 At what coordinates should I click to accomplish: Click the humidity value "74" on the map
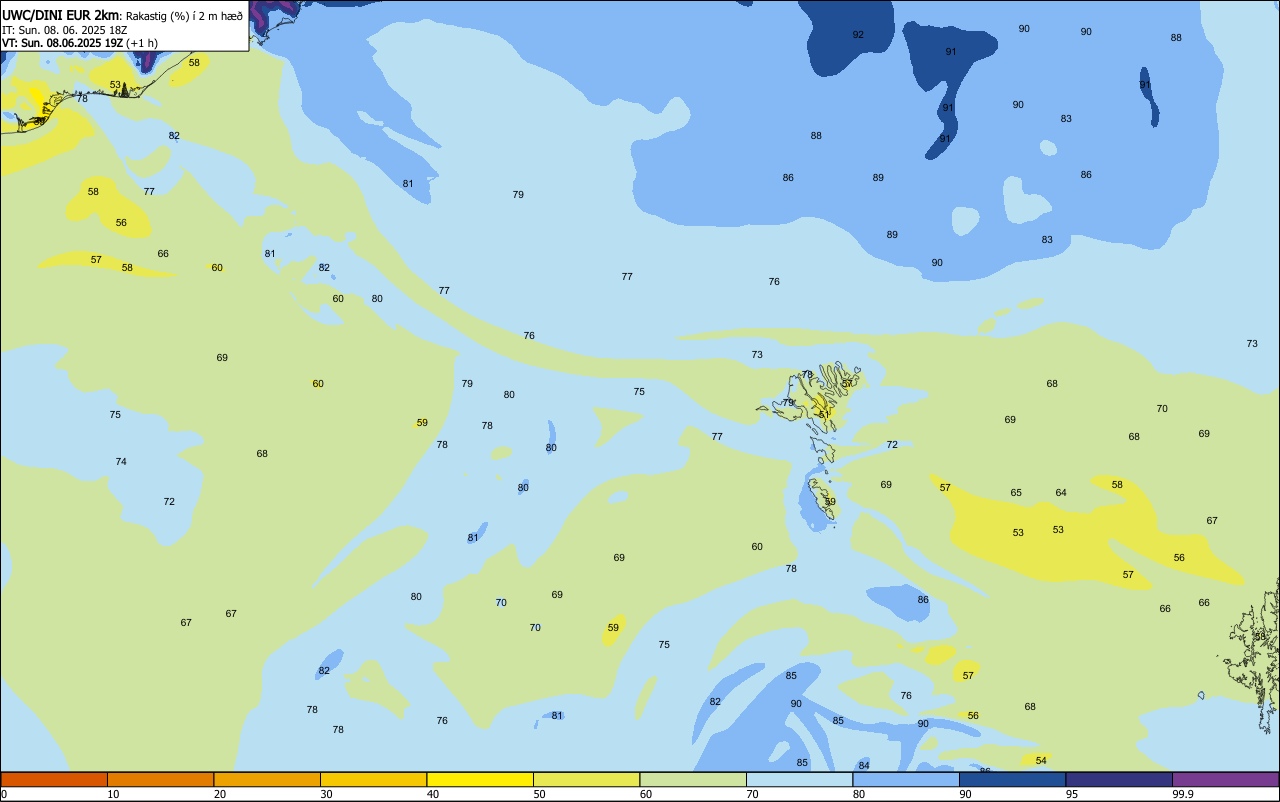coord(121,462)
